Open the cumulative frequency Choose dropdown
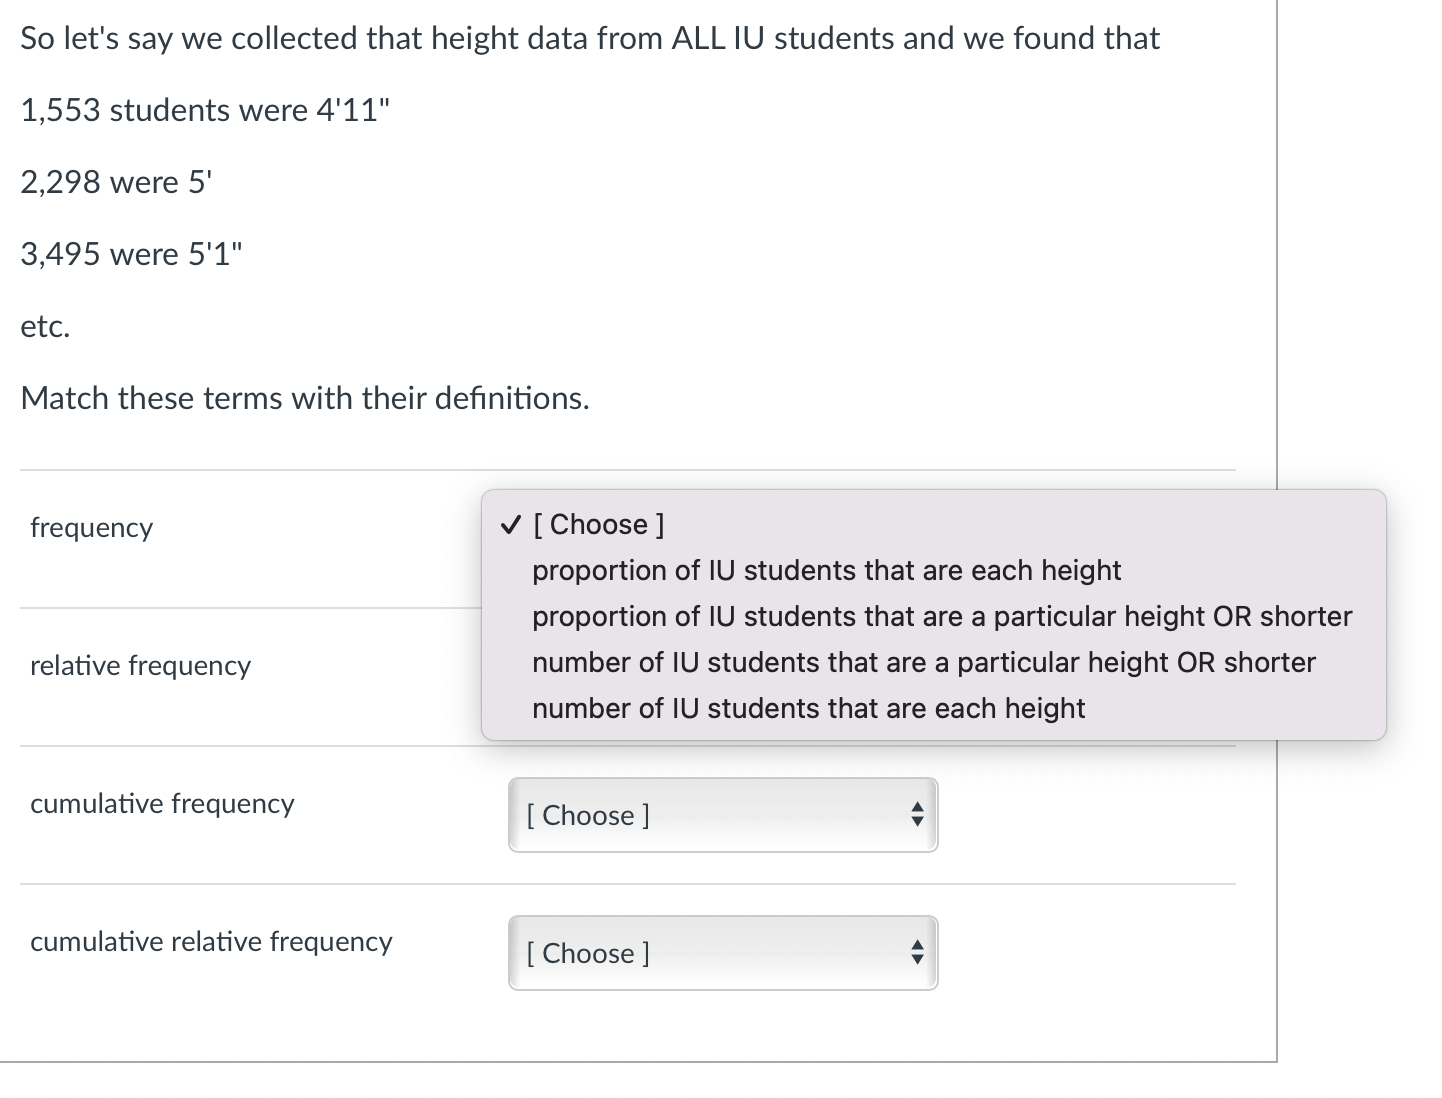This screenshot has height=1098, width=1442. click(x=722, y=815)
